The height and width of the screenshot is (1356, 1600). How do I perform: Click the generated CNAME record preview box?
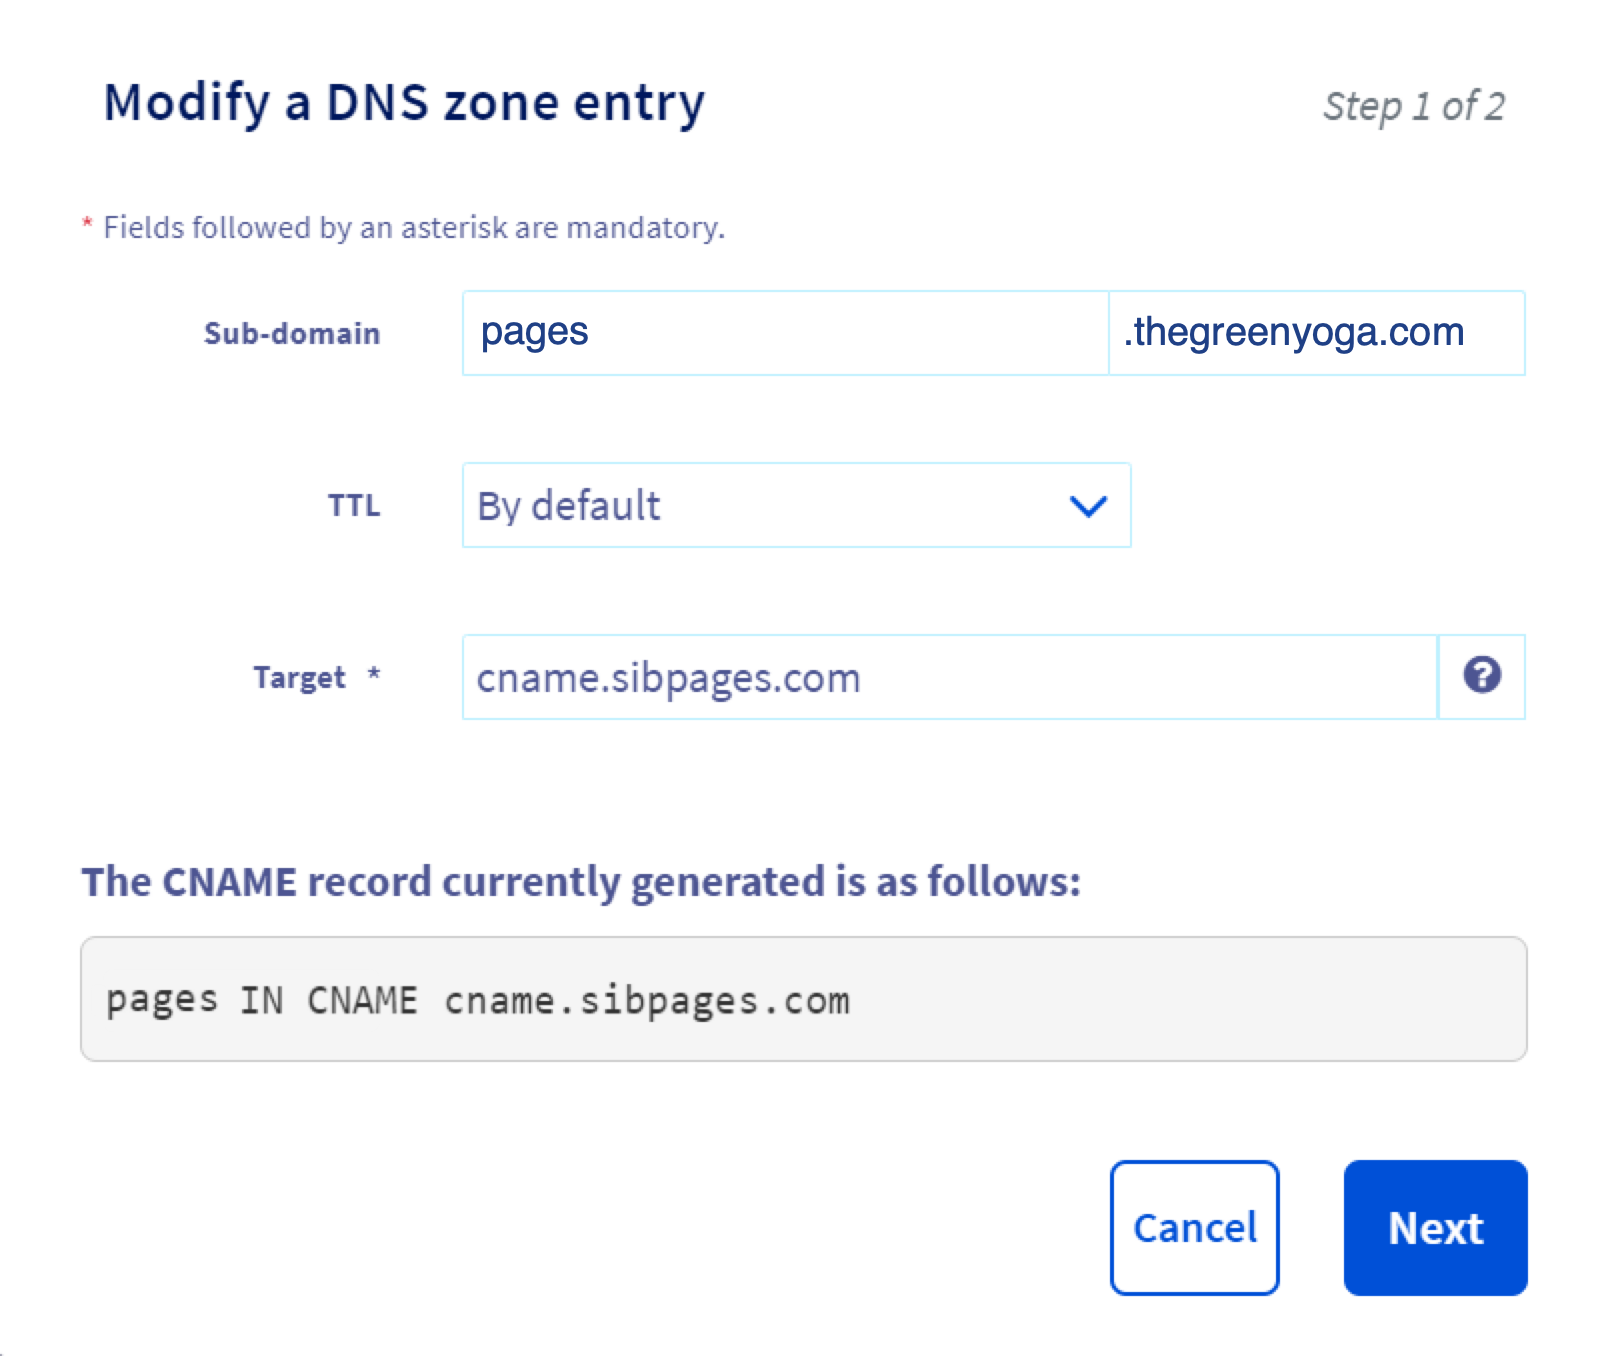coord(803,999)
